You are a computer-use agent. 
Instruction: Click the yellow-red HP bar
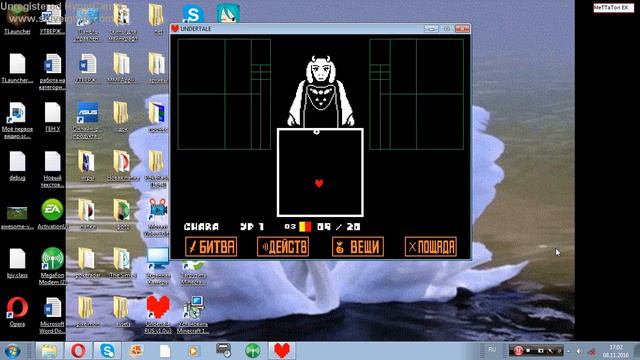coord(305,227)
